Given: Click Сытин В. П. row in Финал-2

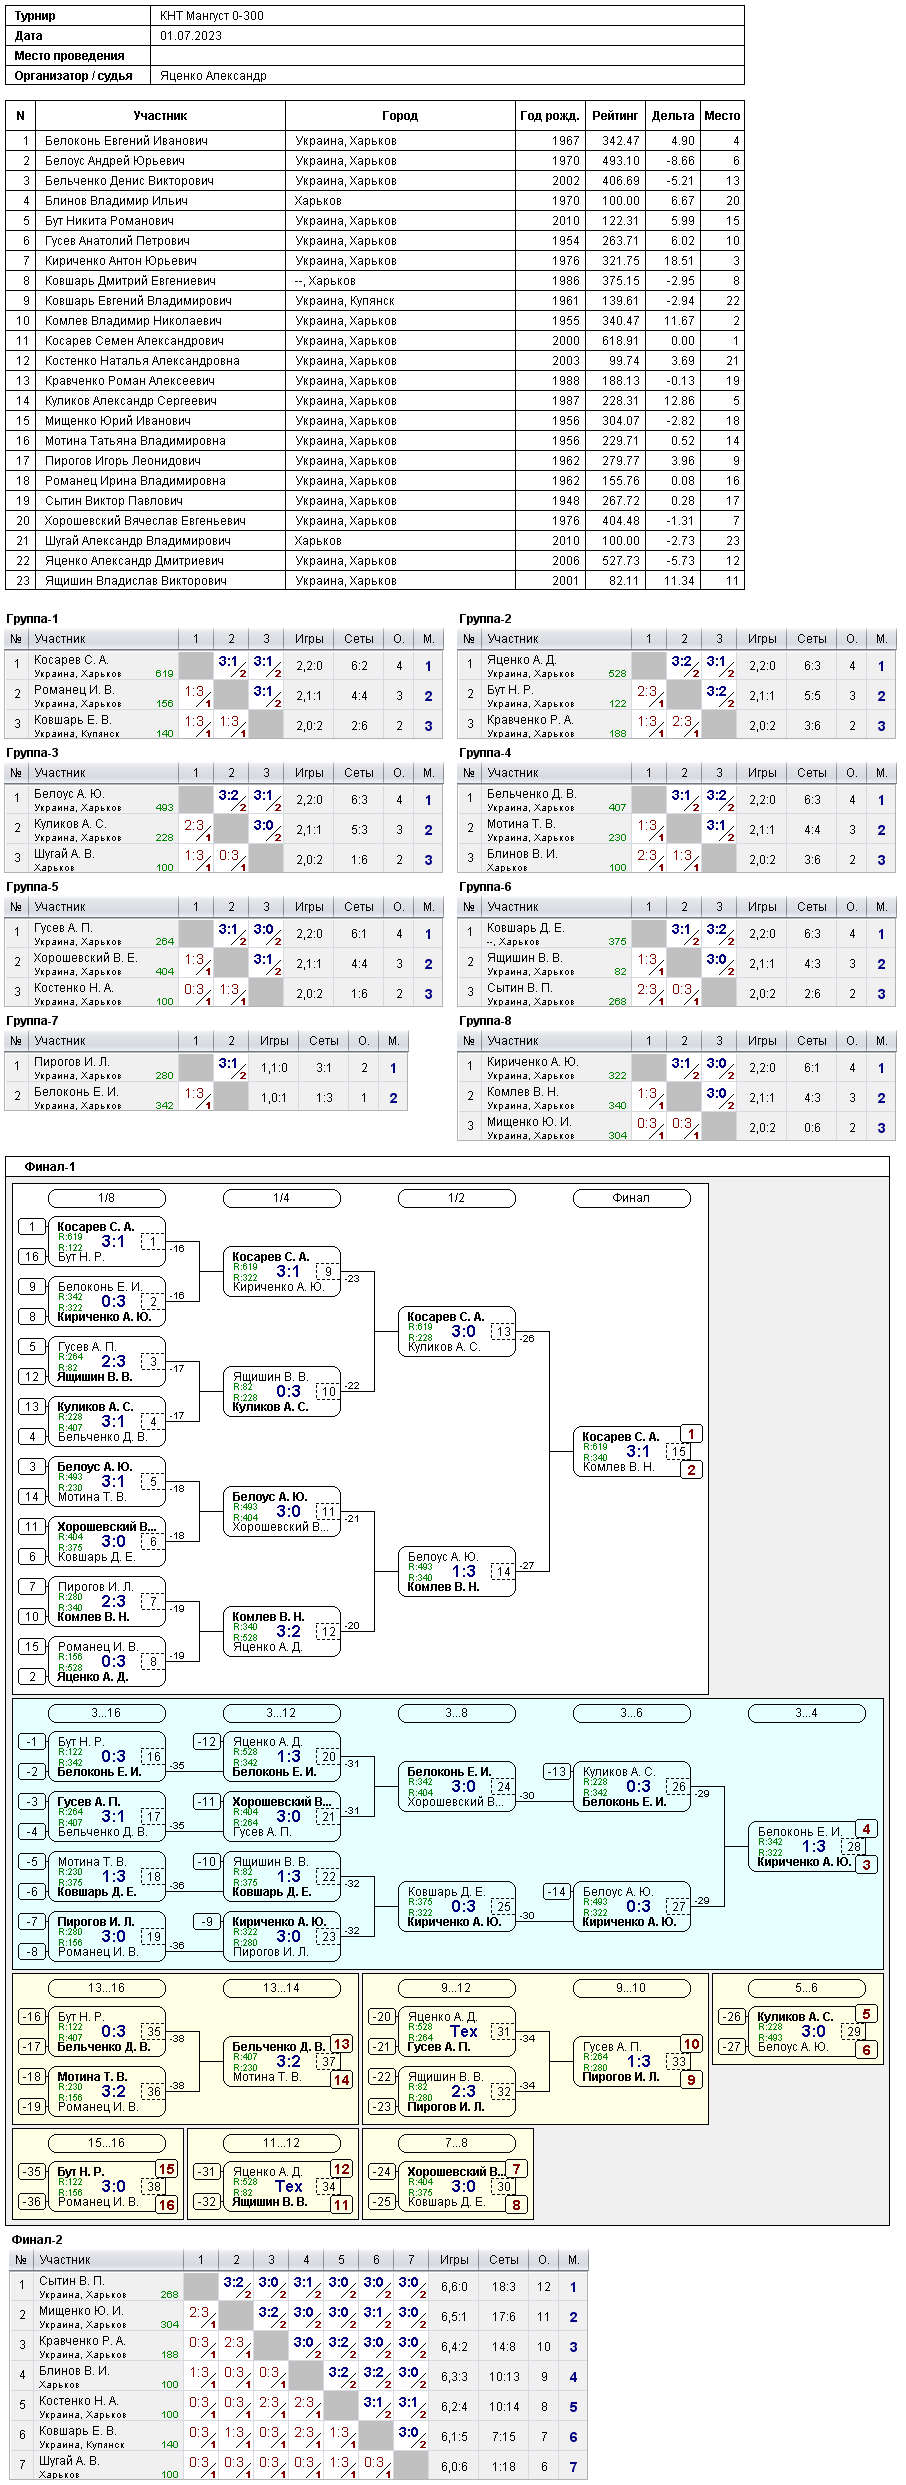Looking at the screenshot, I should pyautogui.click(x=299, y=2286).
